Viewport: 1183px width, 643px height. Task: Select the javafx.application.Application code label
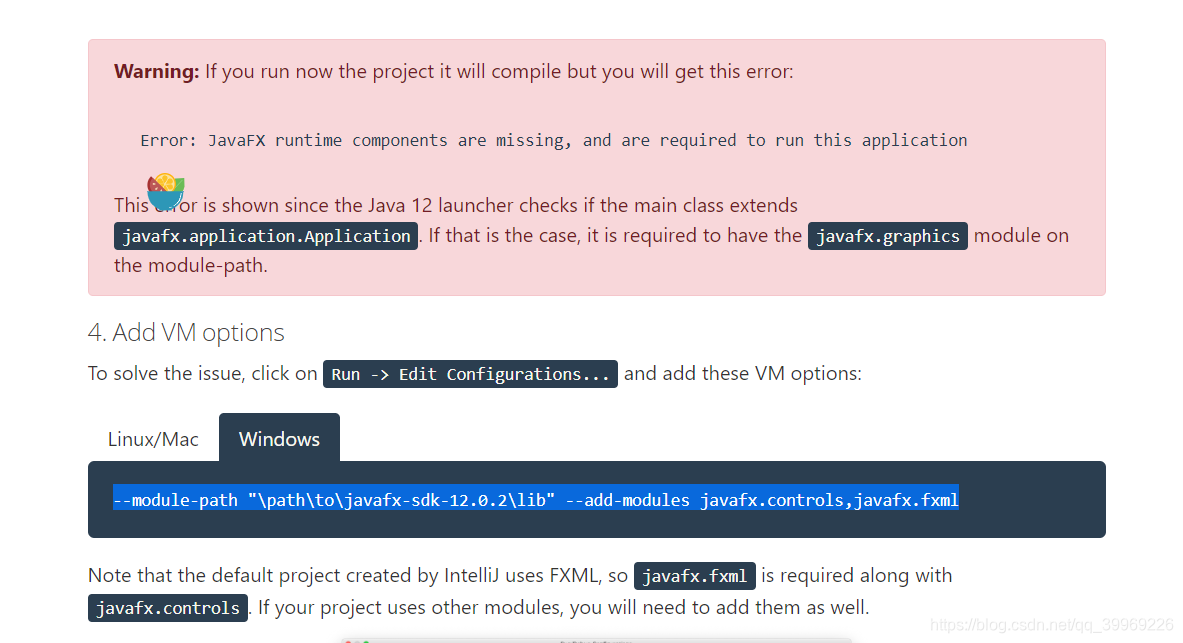tap(265, 236)
